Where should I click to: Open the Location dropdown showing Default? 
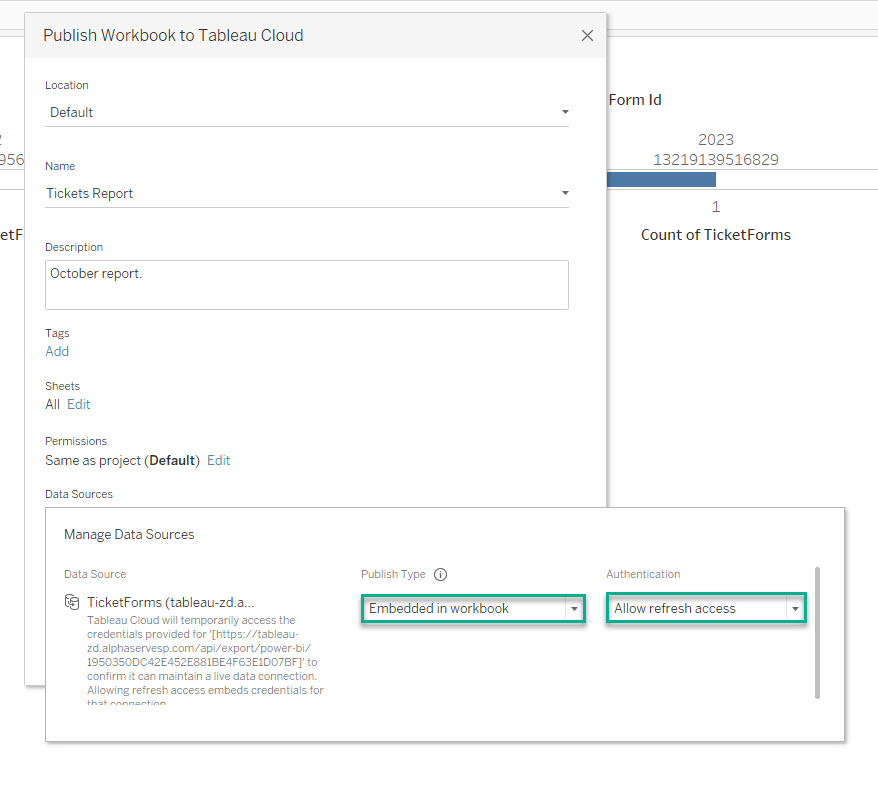point(307,112)
